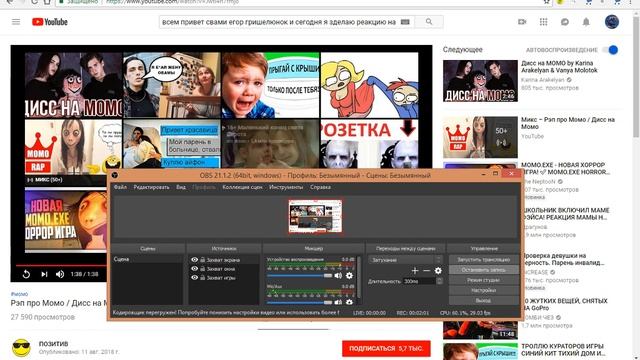Open MOMO.EXE - НОВАЯ ХОРРОР ИГРА link
This screenshot has width=640, height=360.
point(565,169)
